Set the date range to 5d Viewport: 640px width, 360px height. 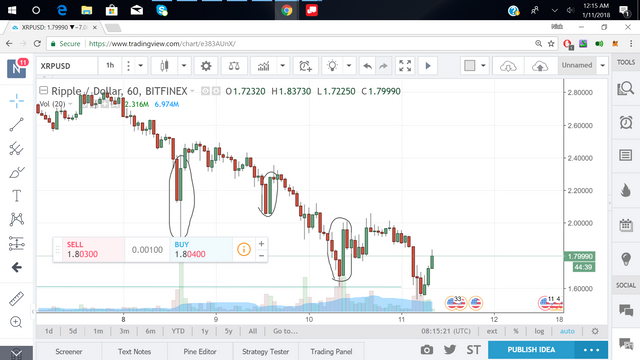(73, 331)
